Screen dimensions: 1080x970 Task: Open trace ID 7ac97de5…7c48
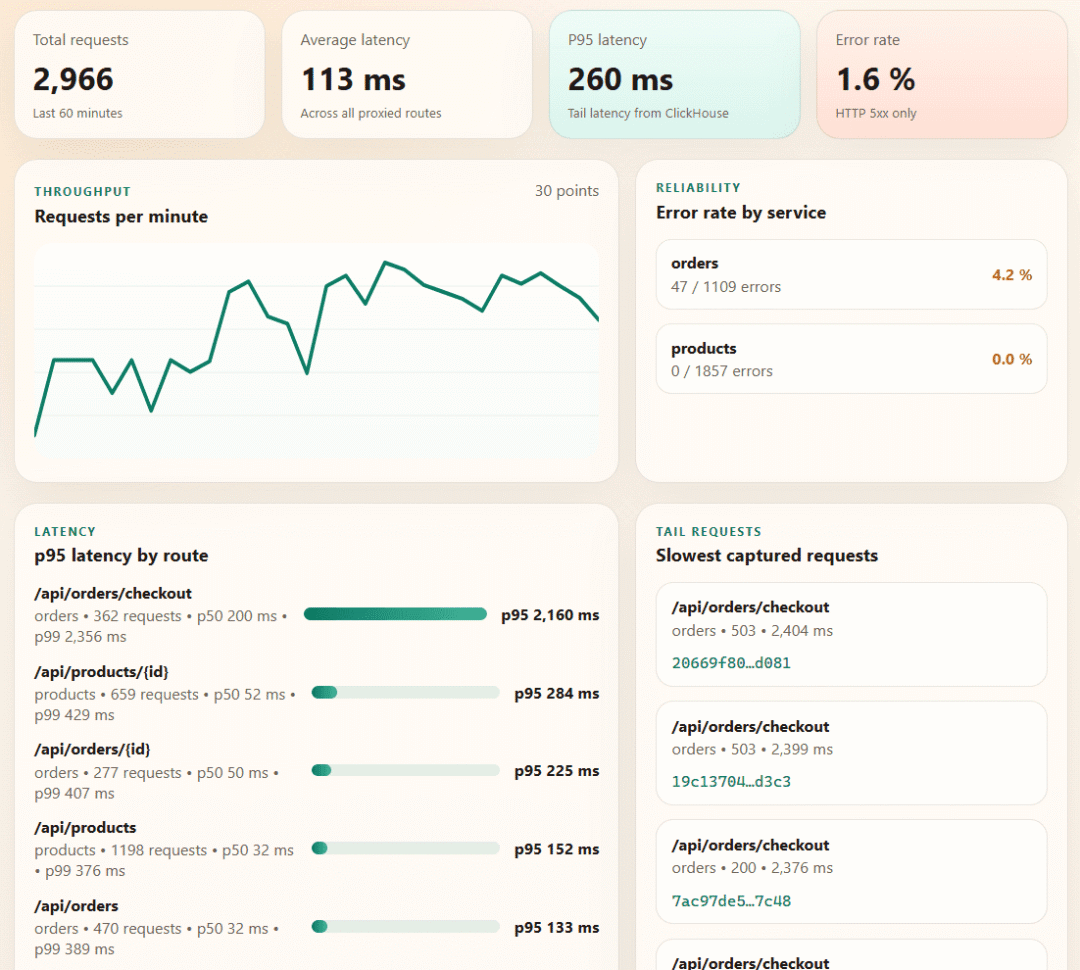click(731, 900)
